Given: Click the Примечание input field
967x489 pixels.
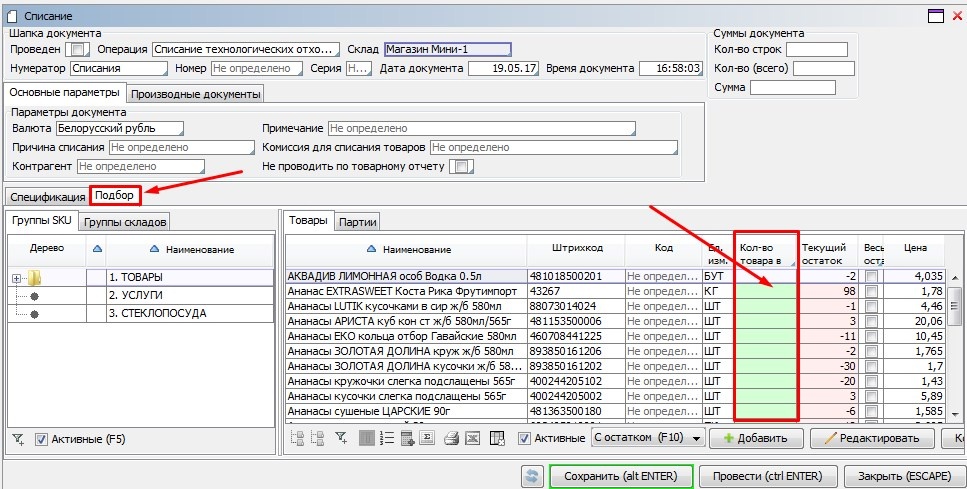Looking at the screenshot, I should pos(482,129).
